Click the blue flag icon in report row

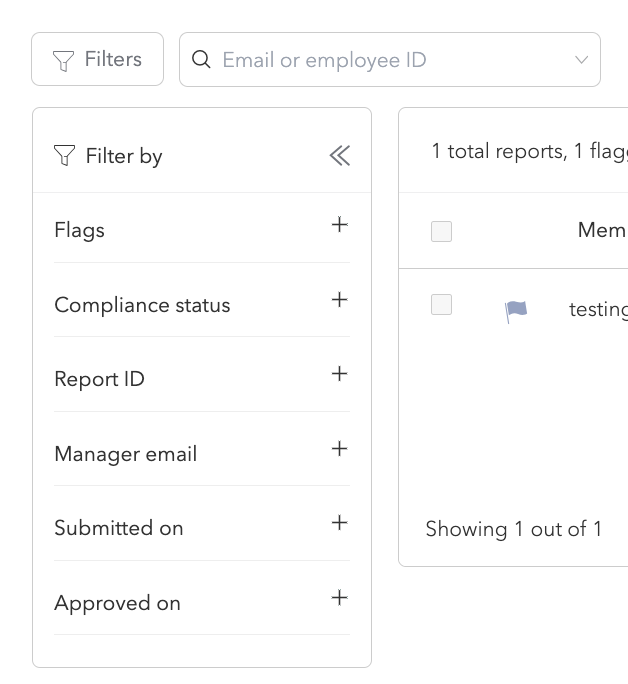click(x=516, y=312)
